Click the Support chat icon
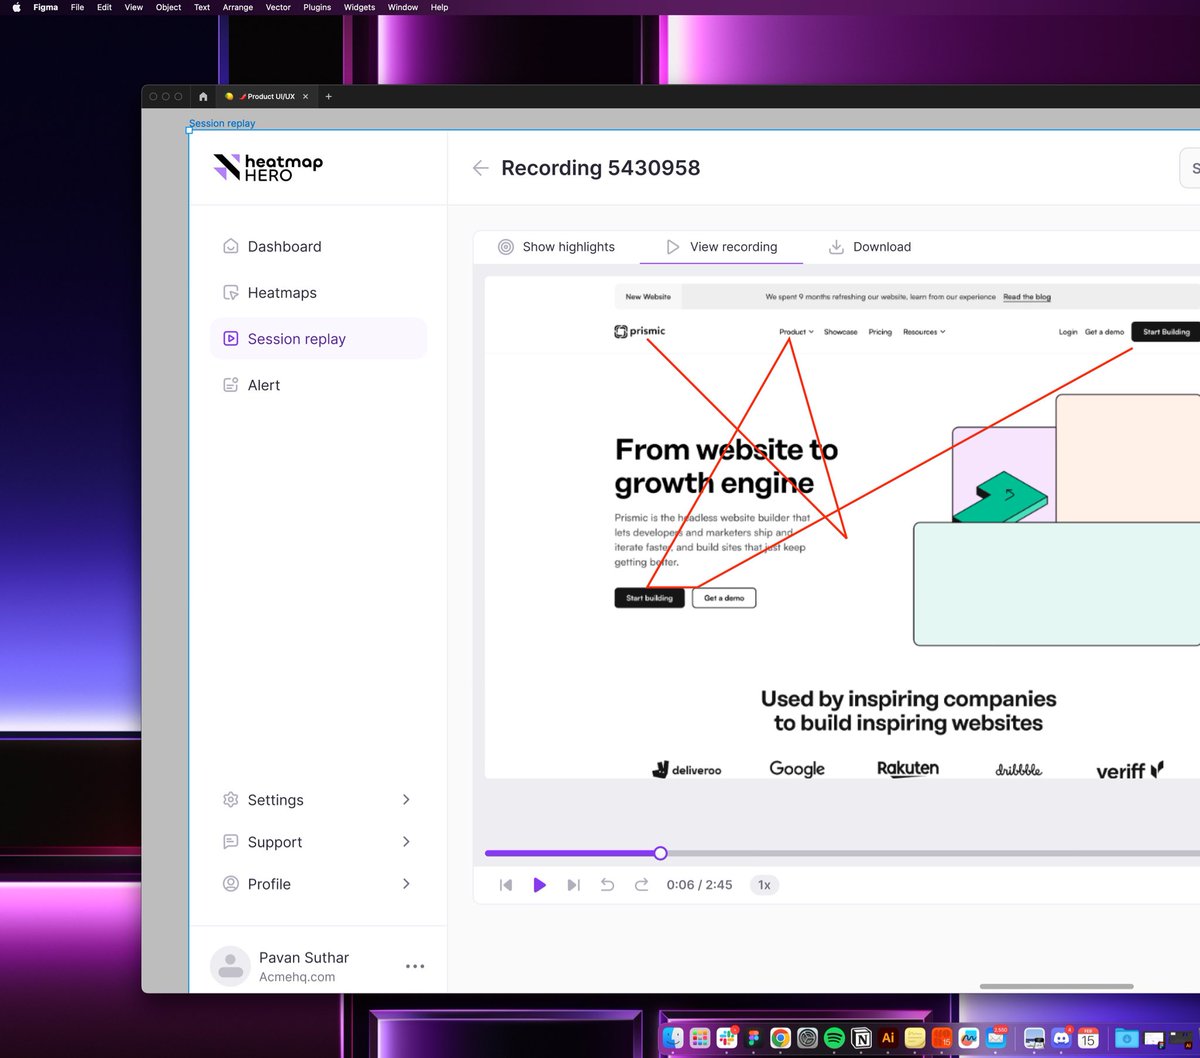Screen dimensions: 1200x1058 click(x=230, y=841)
